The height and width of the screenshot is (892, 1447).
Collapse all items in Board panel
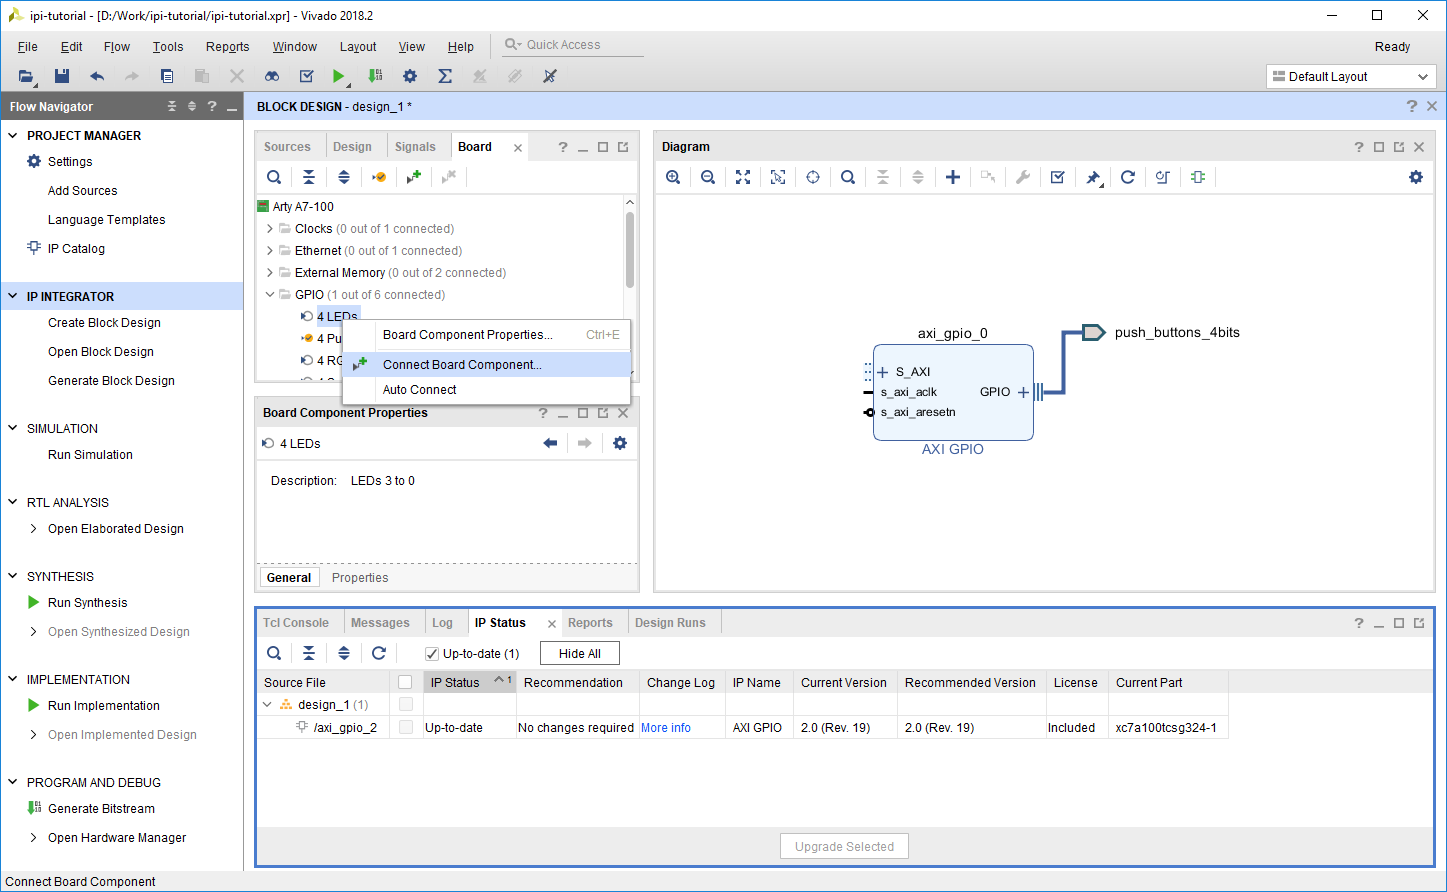click(x=309, y=177)
